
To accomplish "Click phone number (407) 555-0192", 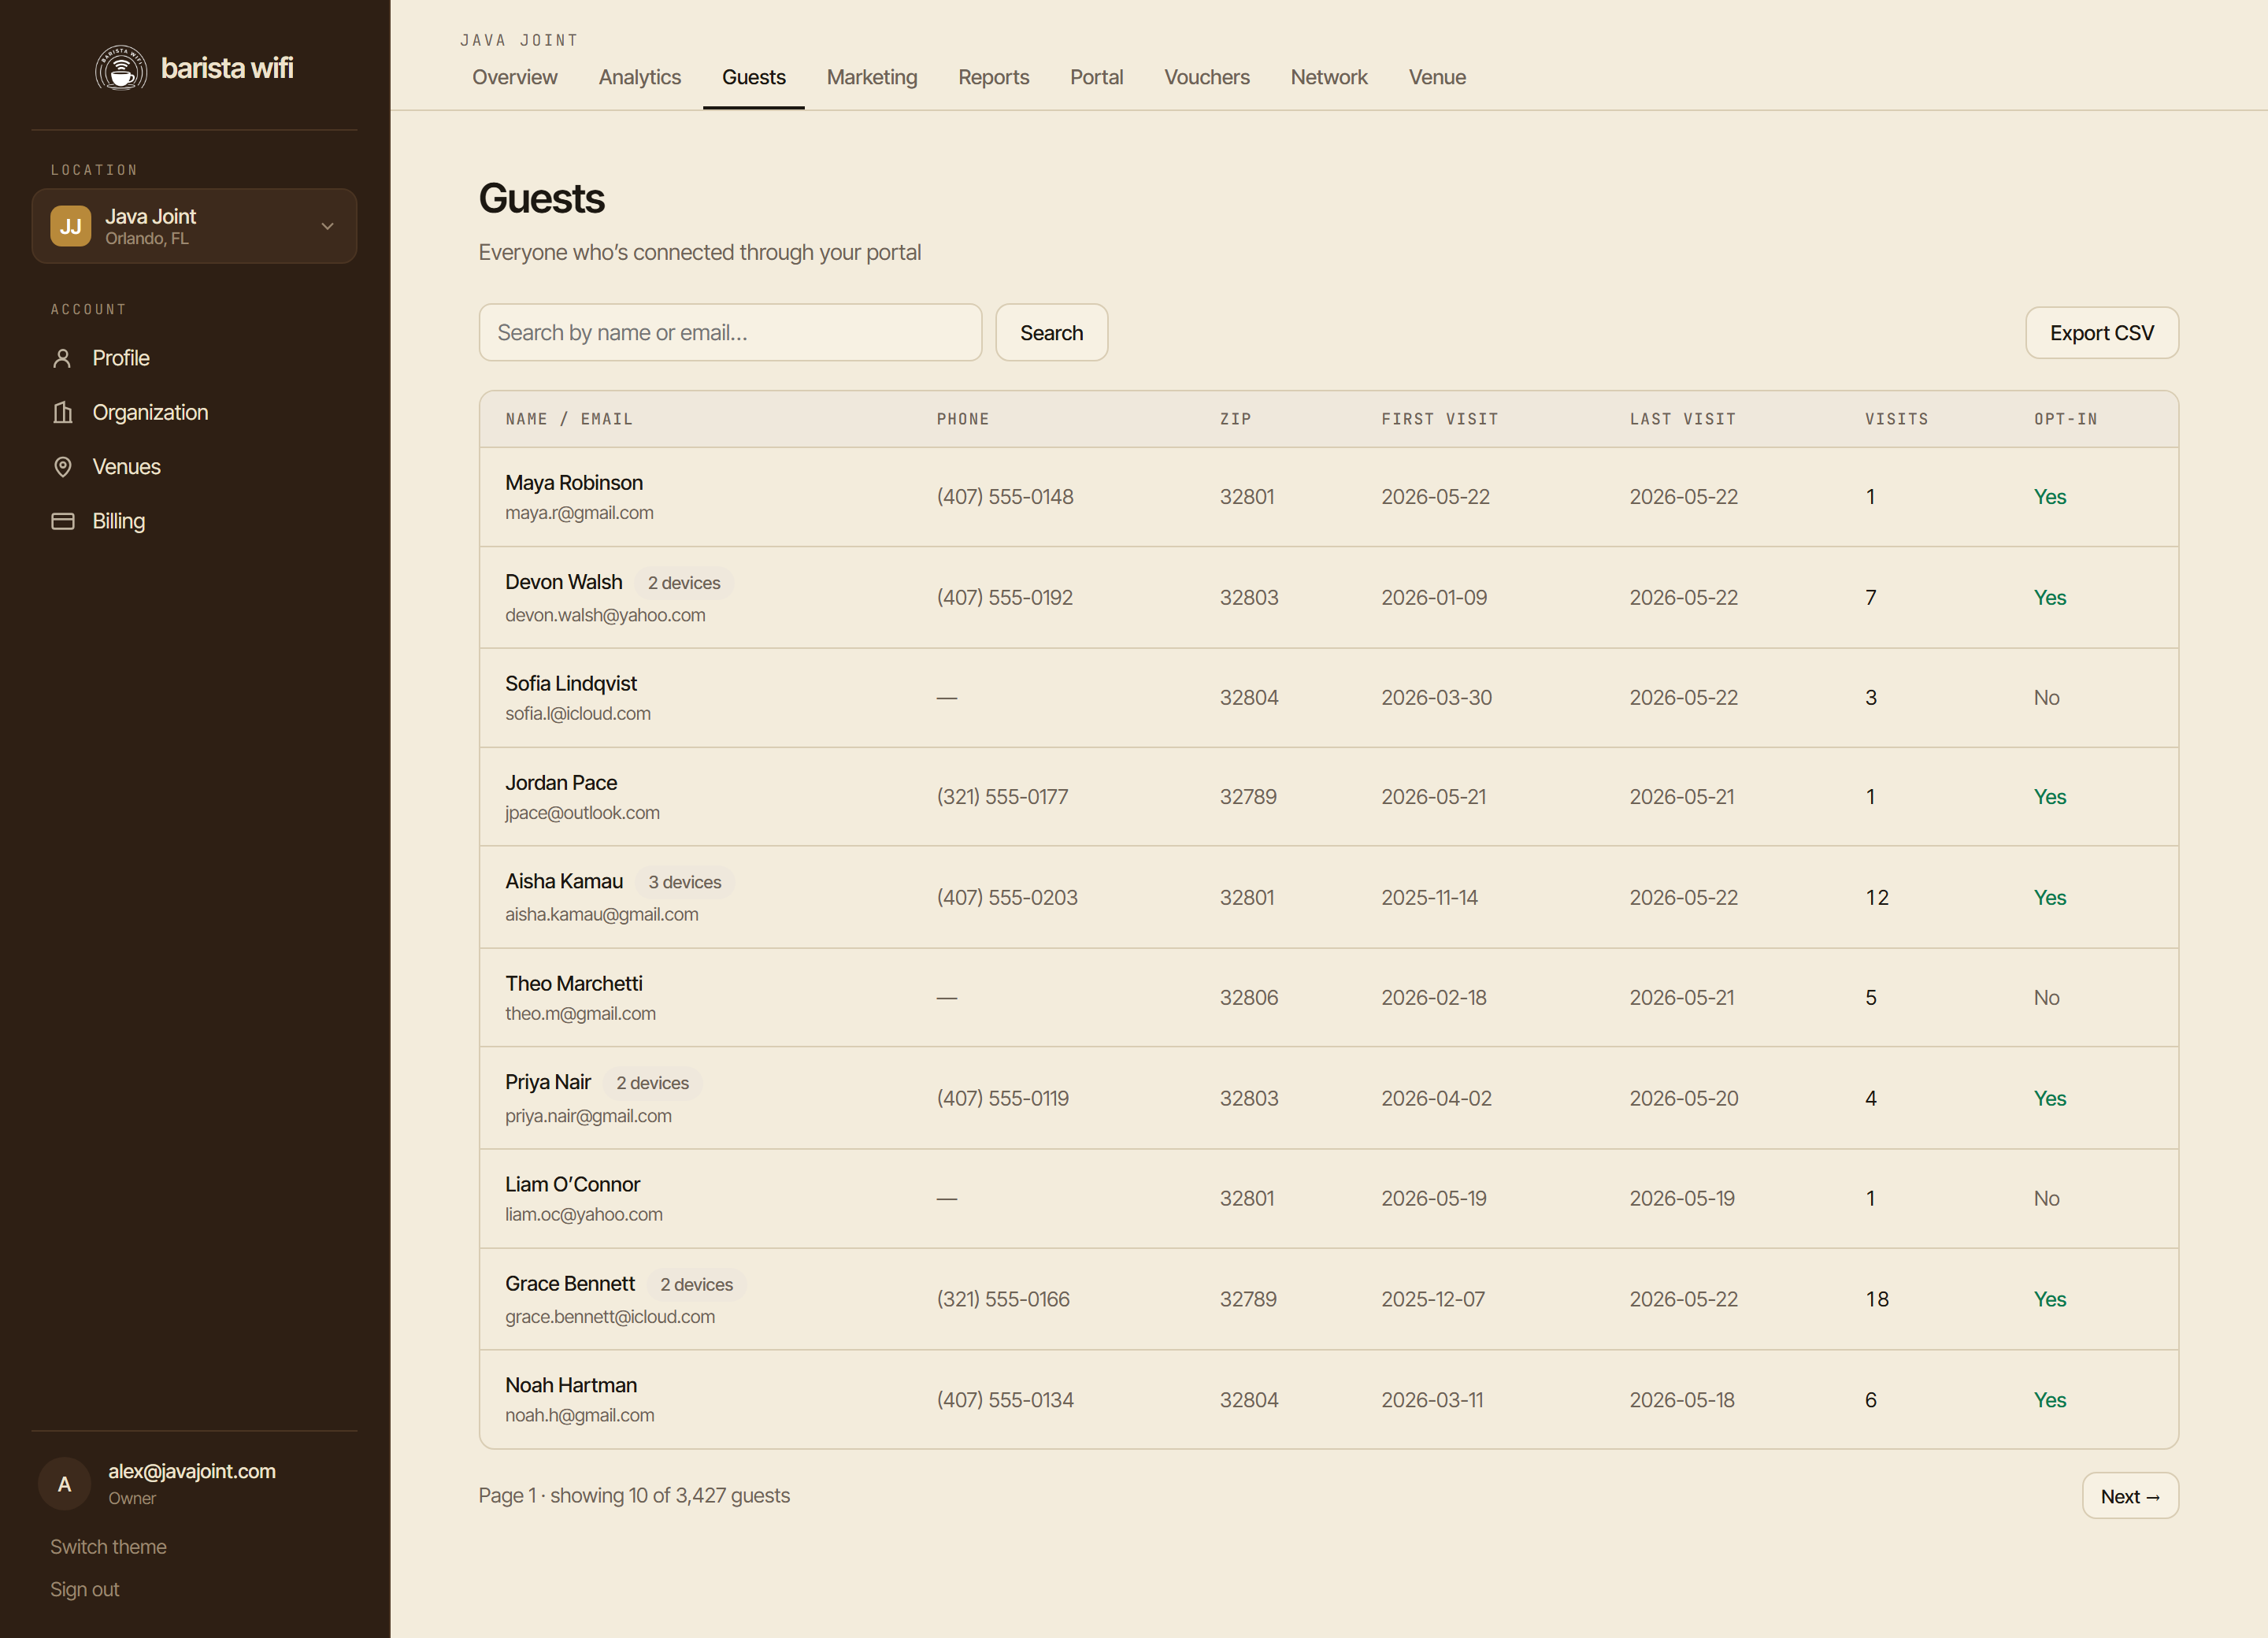I will pyautogui.click(x=1004, y=598).
